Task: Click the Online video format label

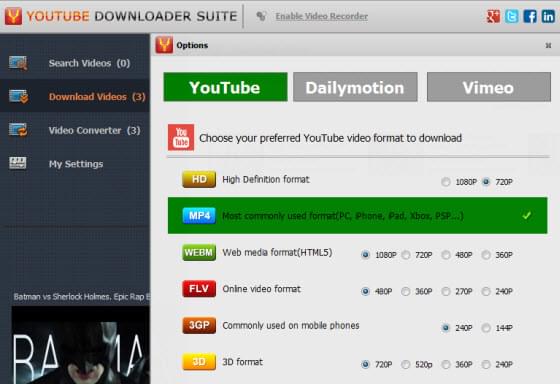Action: tap(261, 289)
